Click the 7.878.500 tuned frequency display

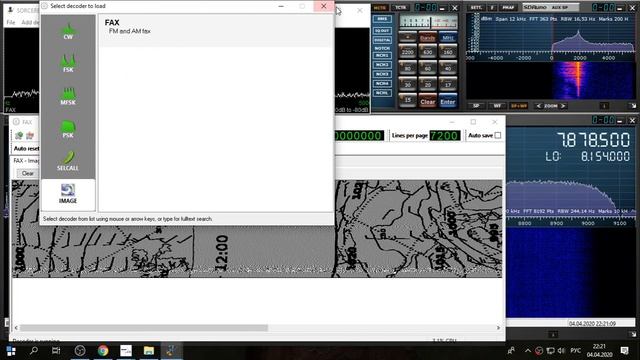click(x=593, y=140)
